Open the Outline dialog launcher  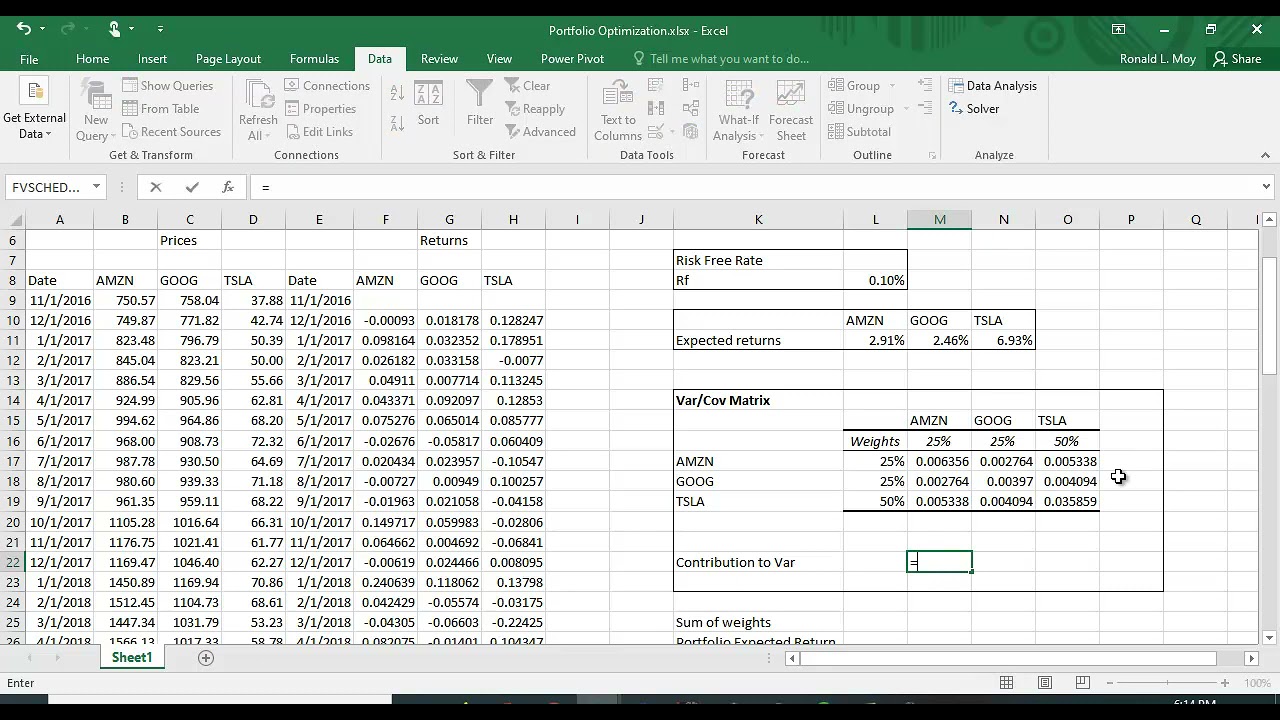[933, 156]
